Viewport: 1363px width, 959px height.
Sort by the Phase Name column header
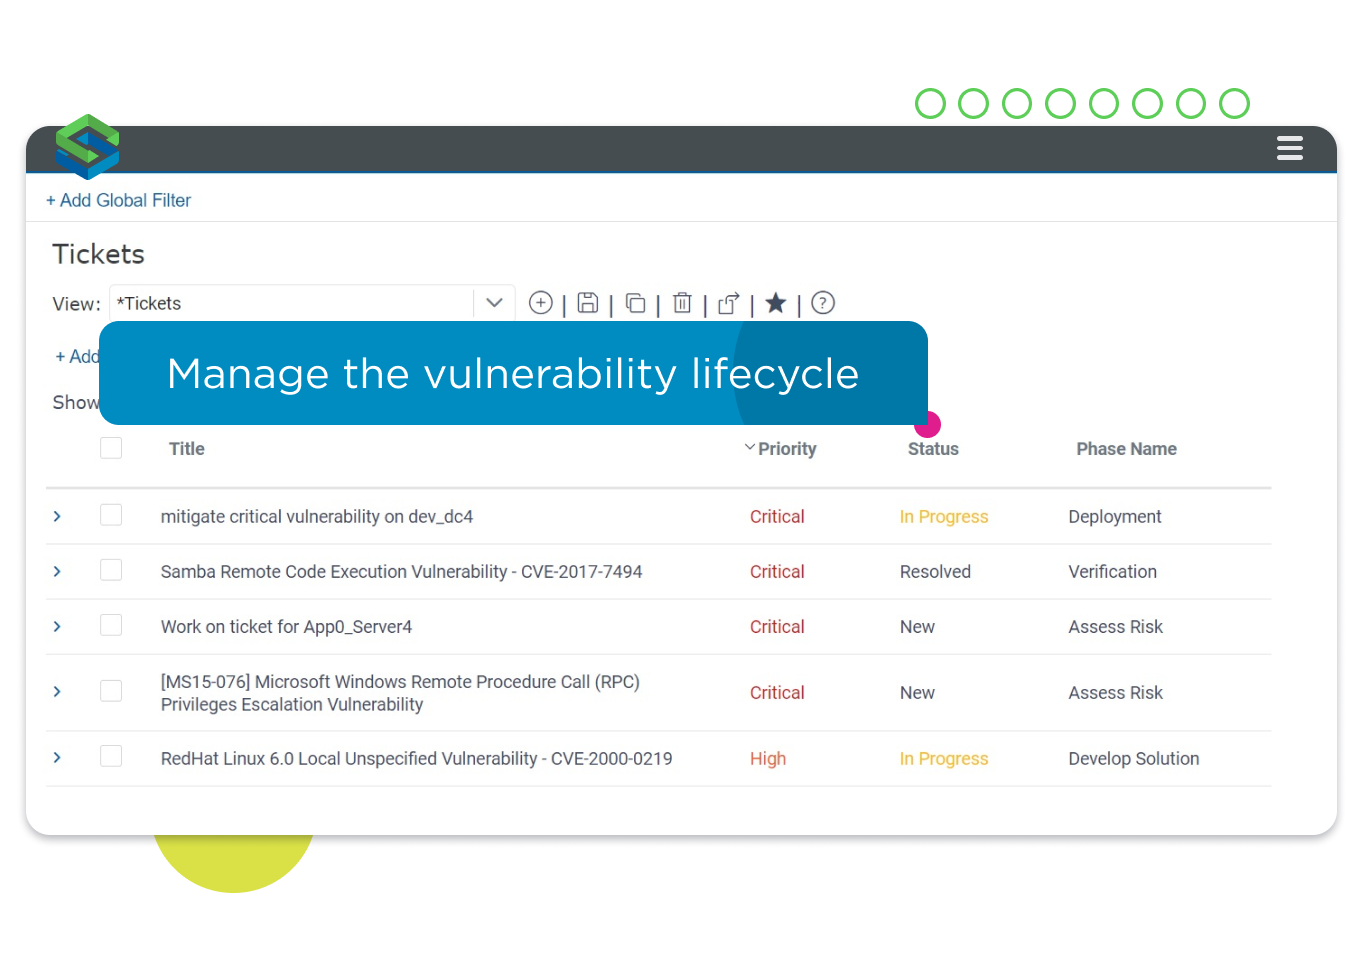pos(1126,449)
